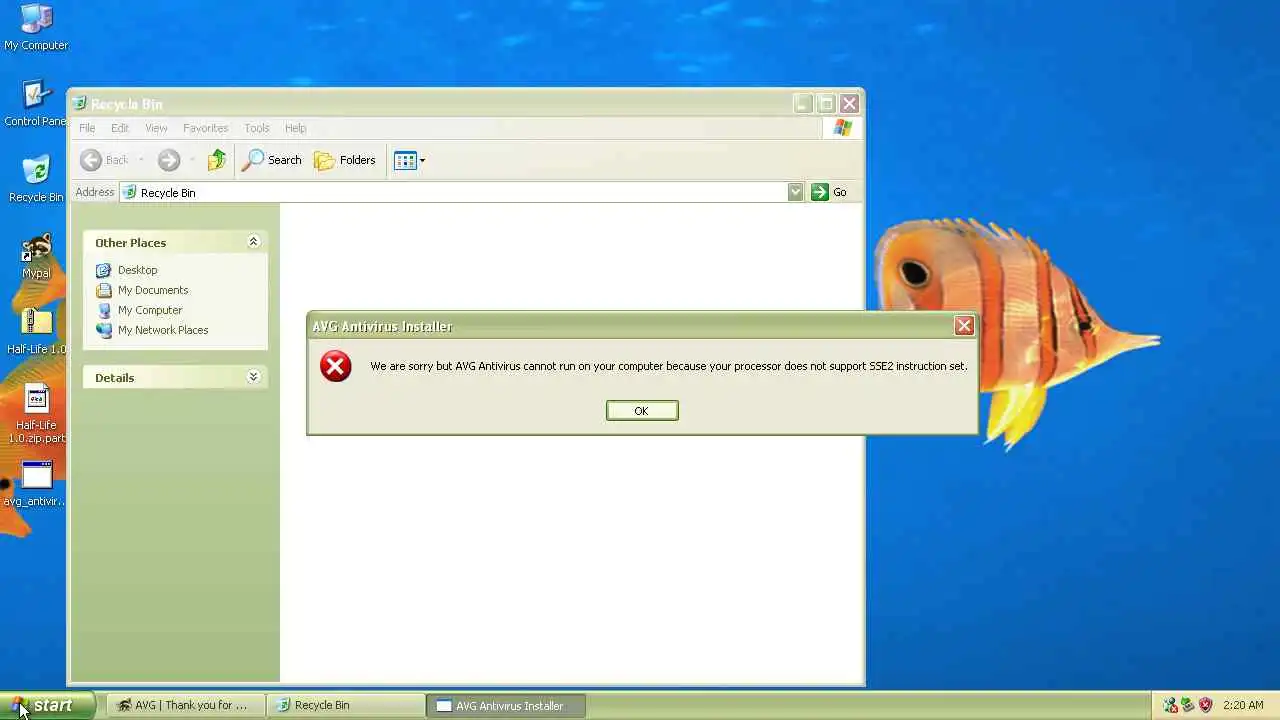Click OK in the AVG Installer dialog
The height and width of the screenshot is (720, 1280).
pos(642,411)
